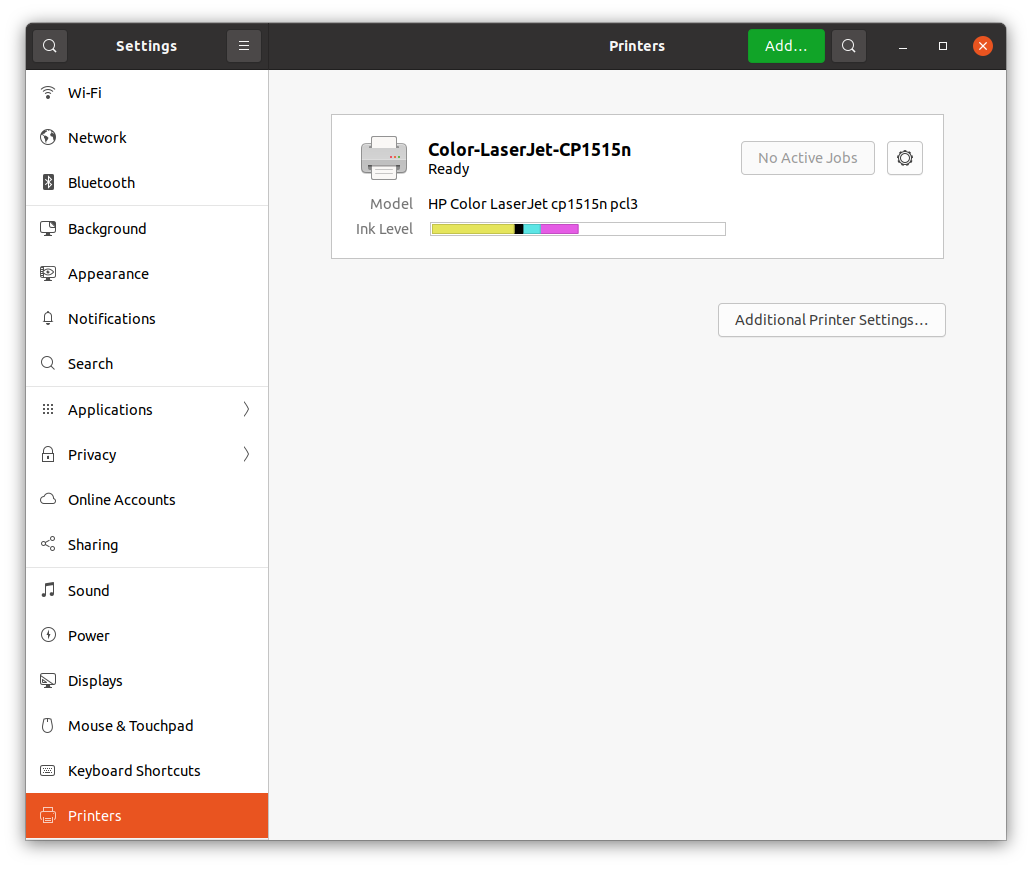Click the yellow segment of ink level bar
The width and height of the screenshot is (1032, 869).
tap(472, 229)
